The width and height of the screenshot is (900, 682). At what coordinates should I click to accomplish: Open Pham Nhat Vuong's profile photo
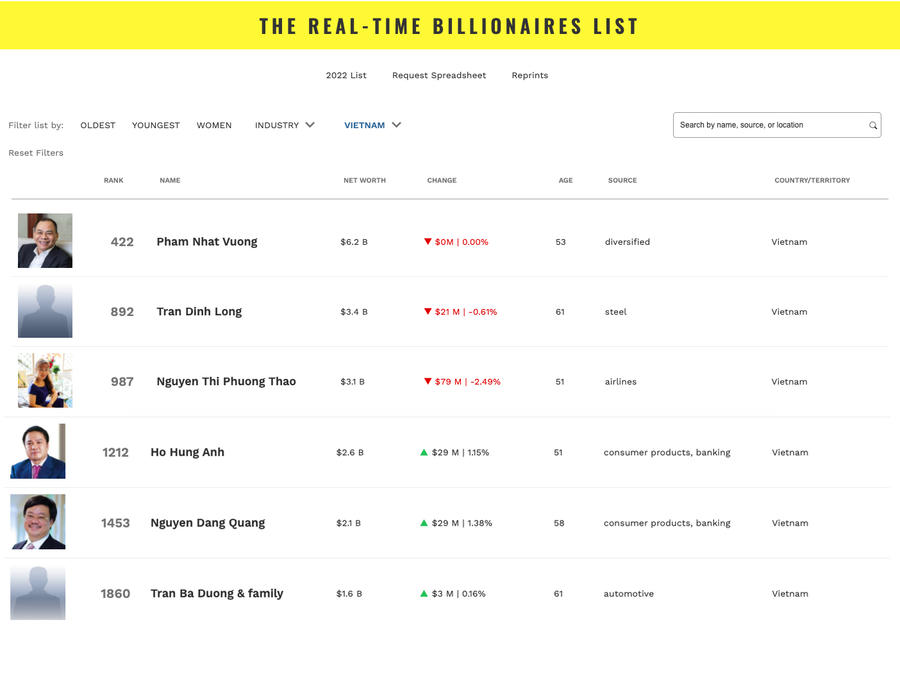[45, 241]
